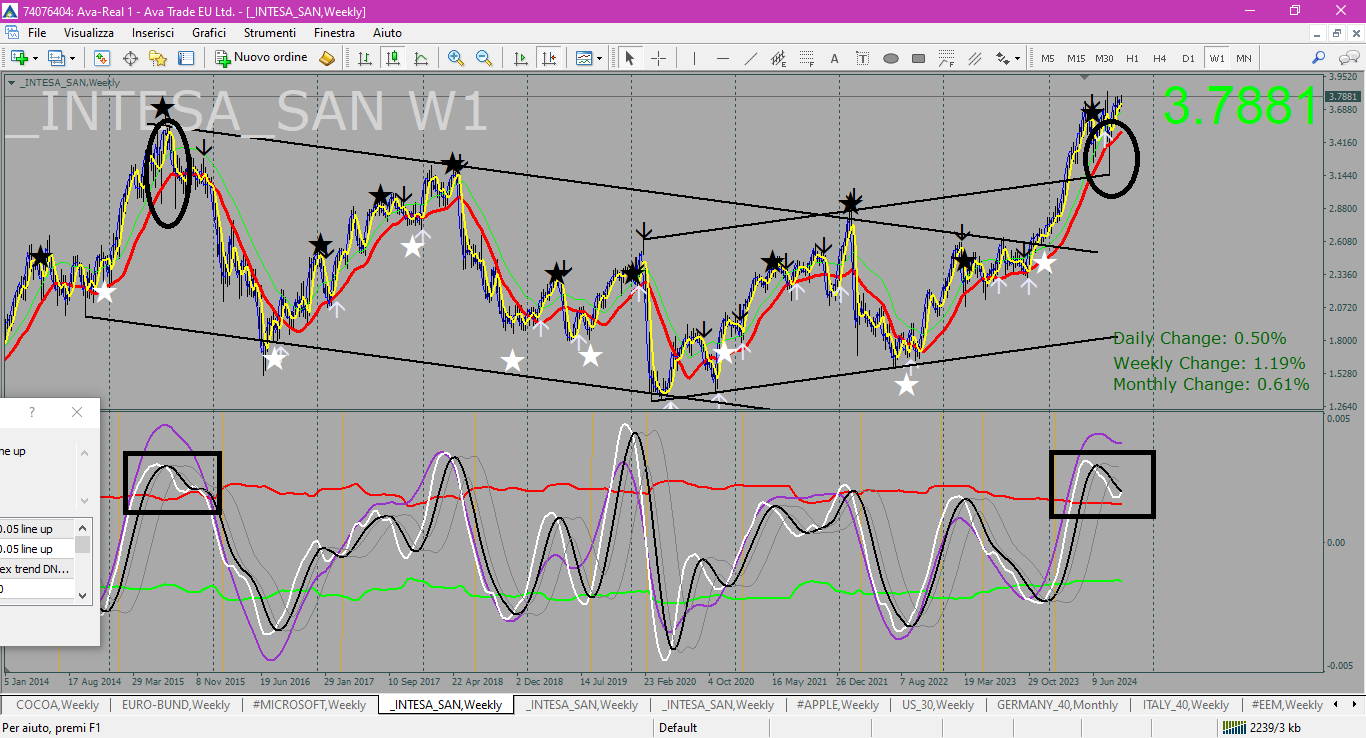Open the Strumenti menu
1366x738 pixels.
coord(270,33)
